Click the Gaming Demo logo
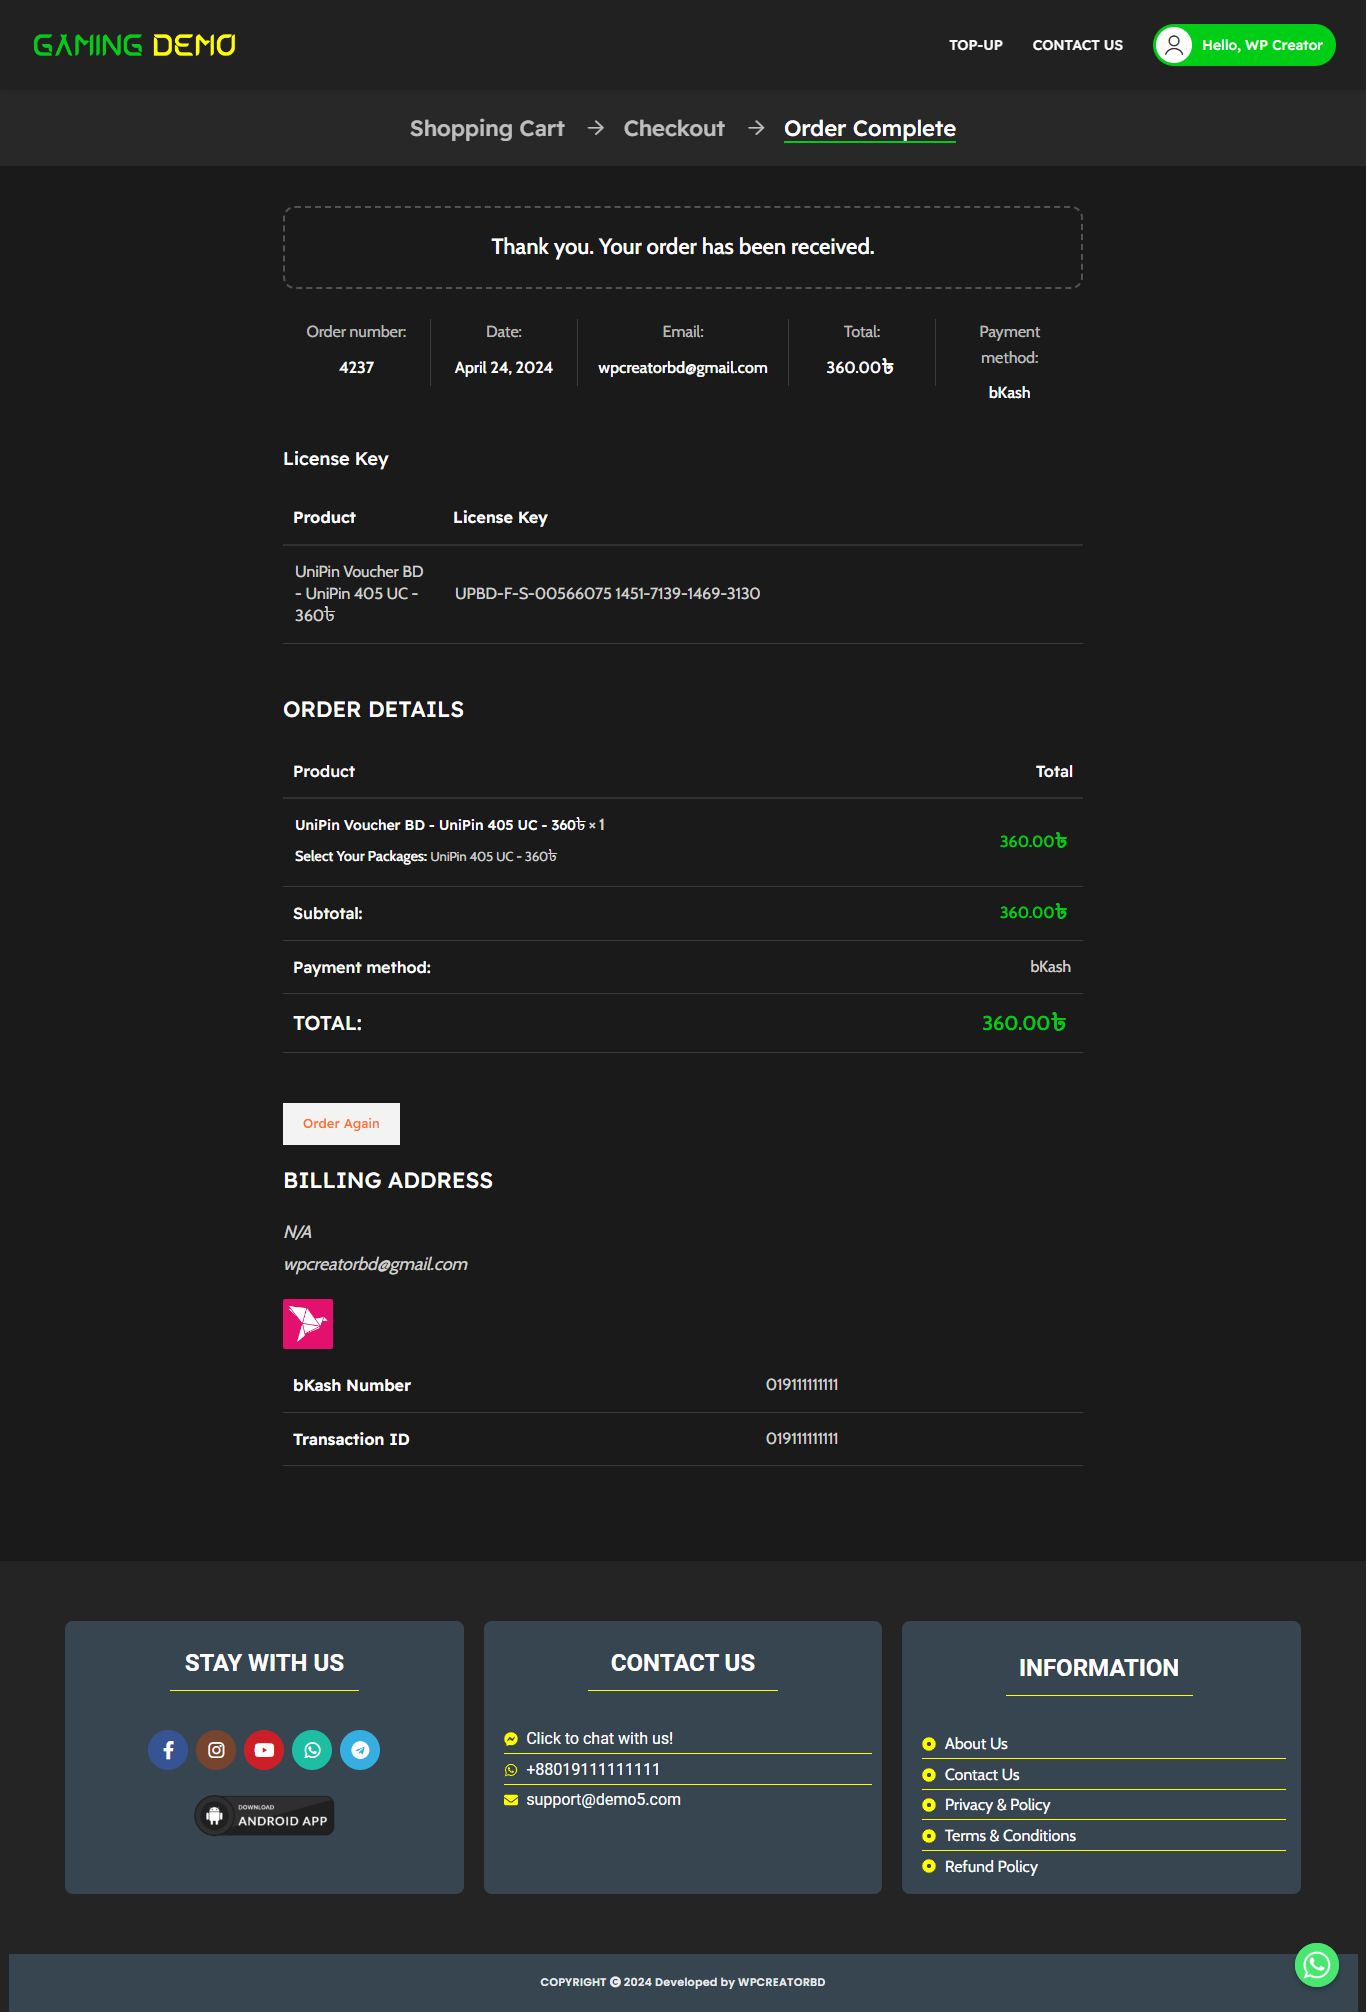 [135, 45]
